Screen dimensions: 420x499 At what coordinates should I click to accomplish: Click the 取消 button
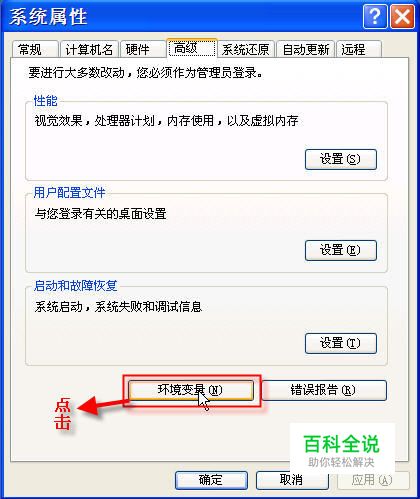pyautogui.click(x=292, y=480)
